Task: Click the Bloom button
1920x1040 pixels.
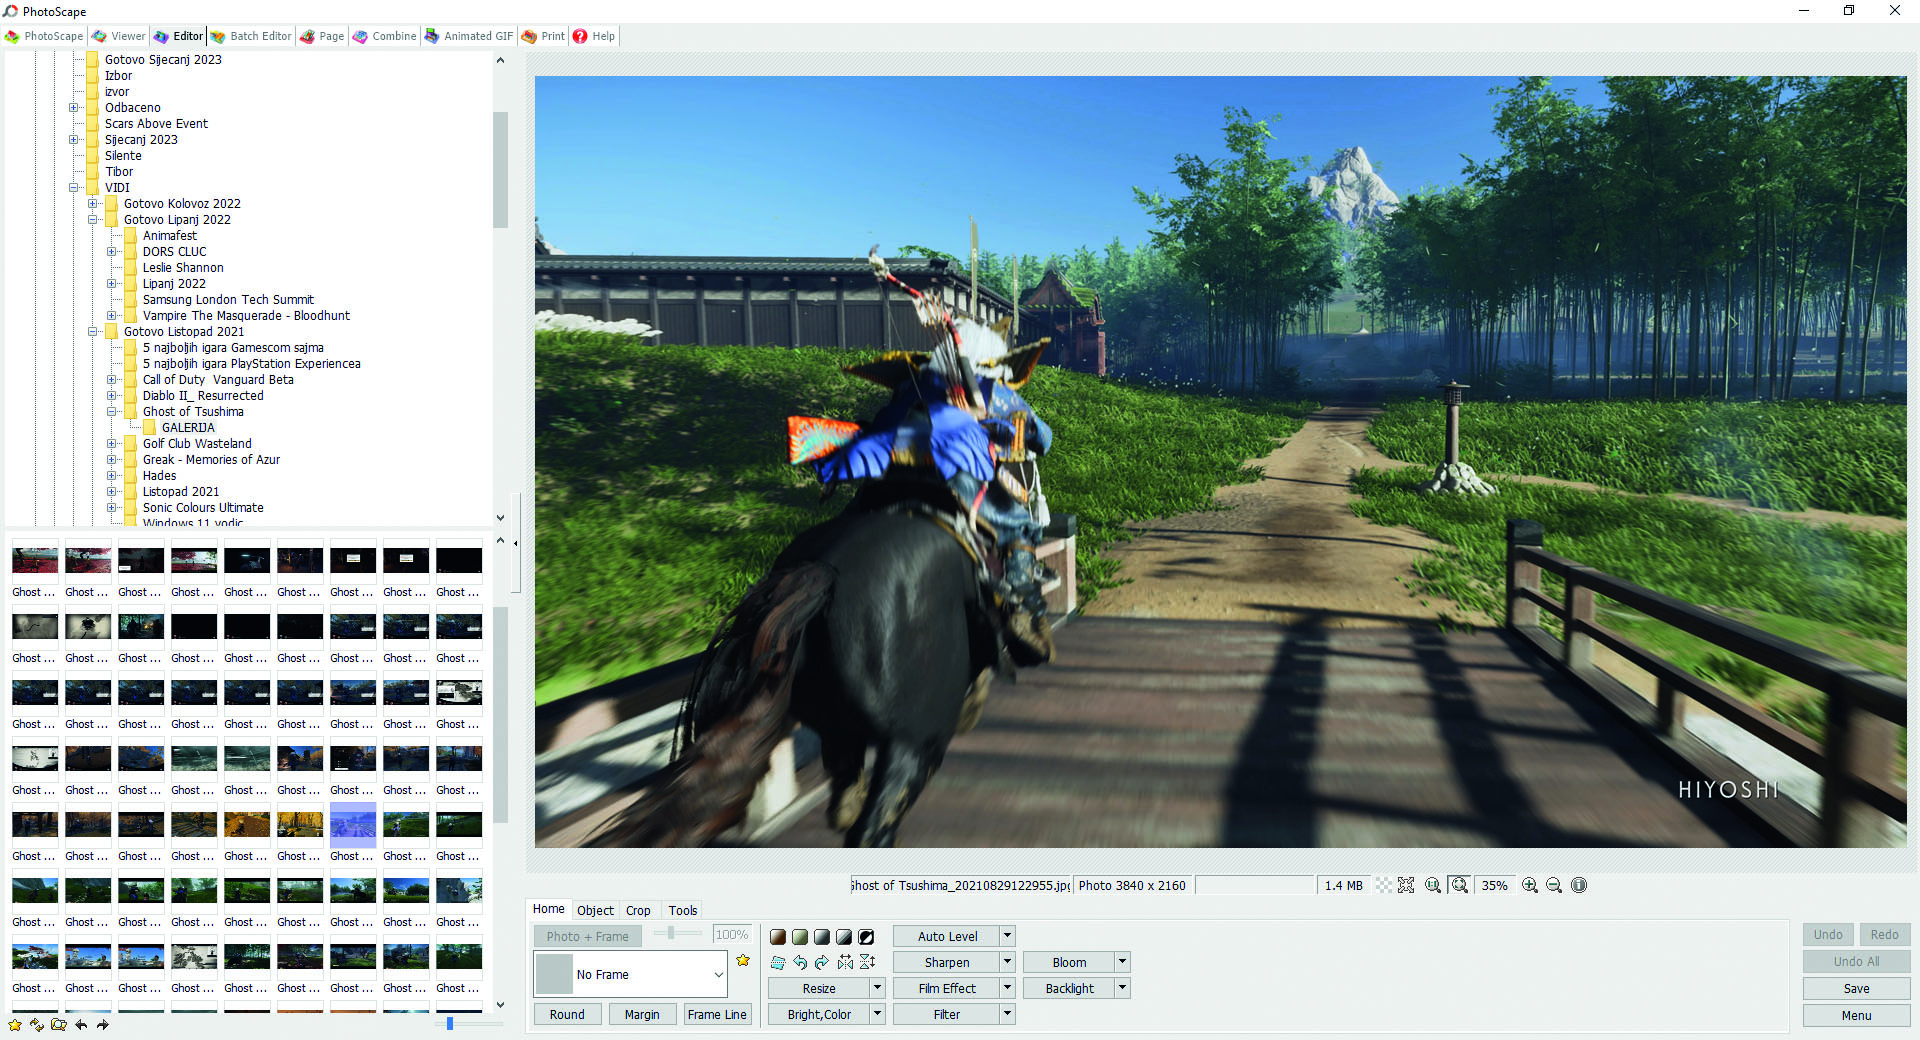Action: click(x=1069, y=962)
